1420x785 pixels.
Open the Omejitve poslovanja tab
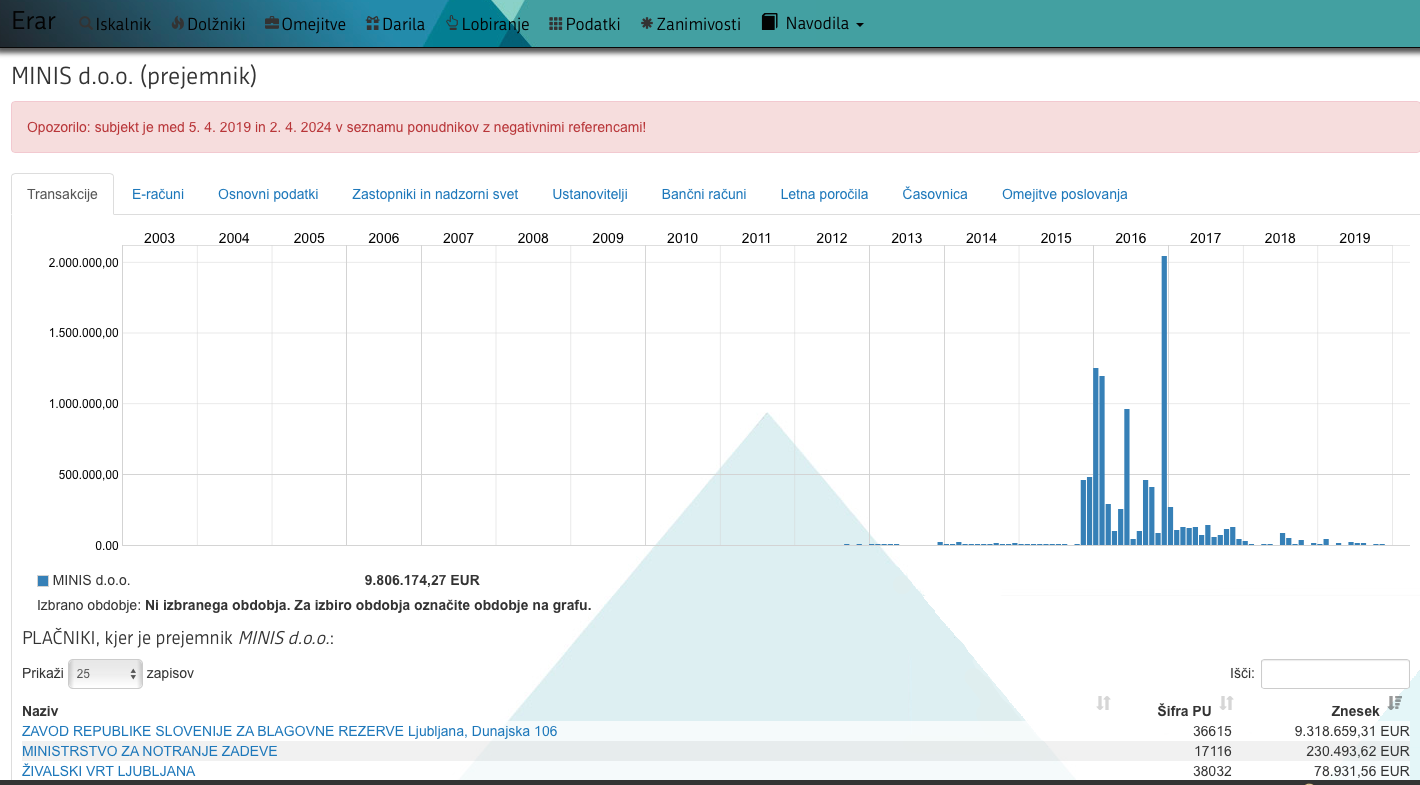(x=1065, y=194)
